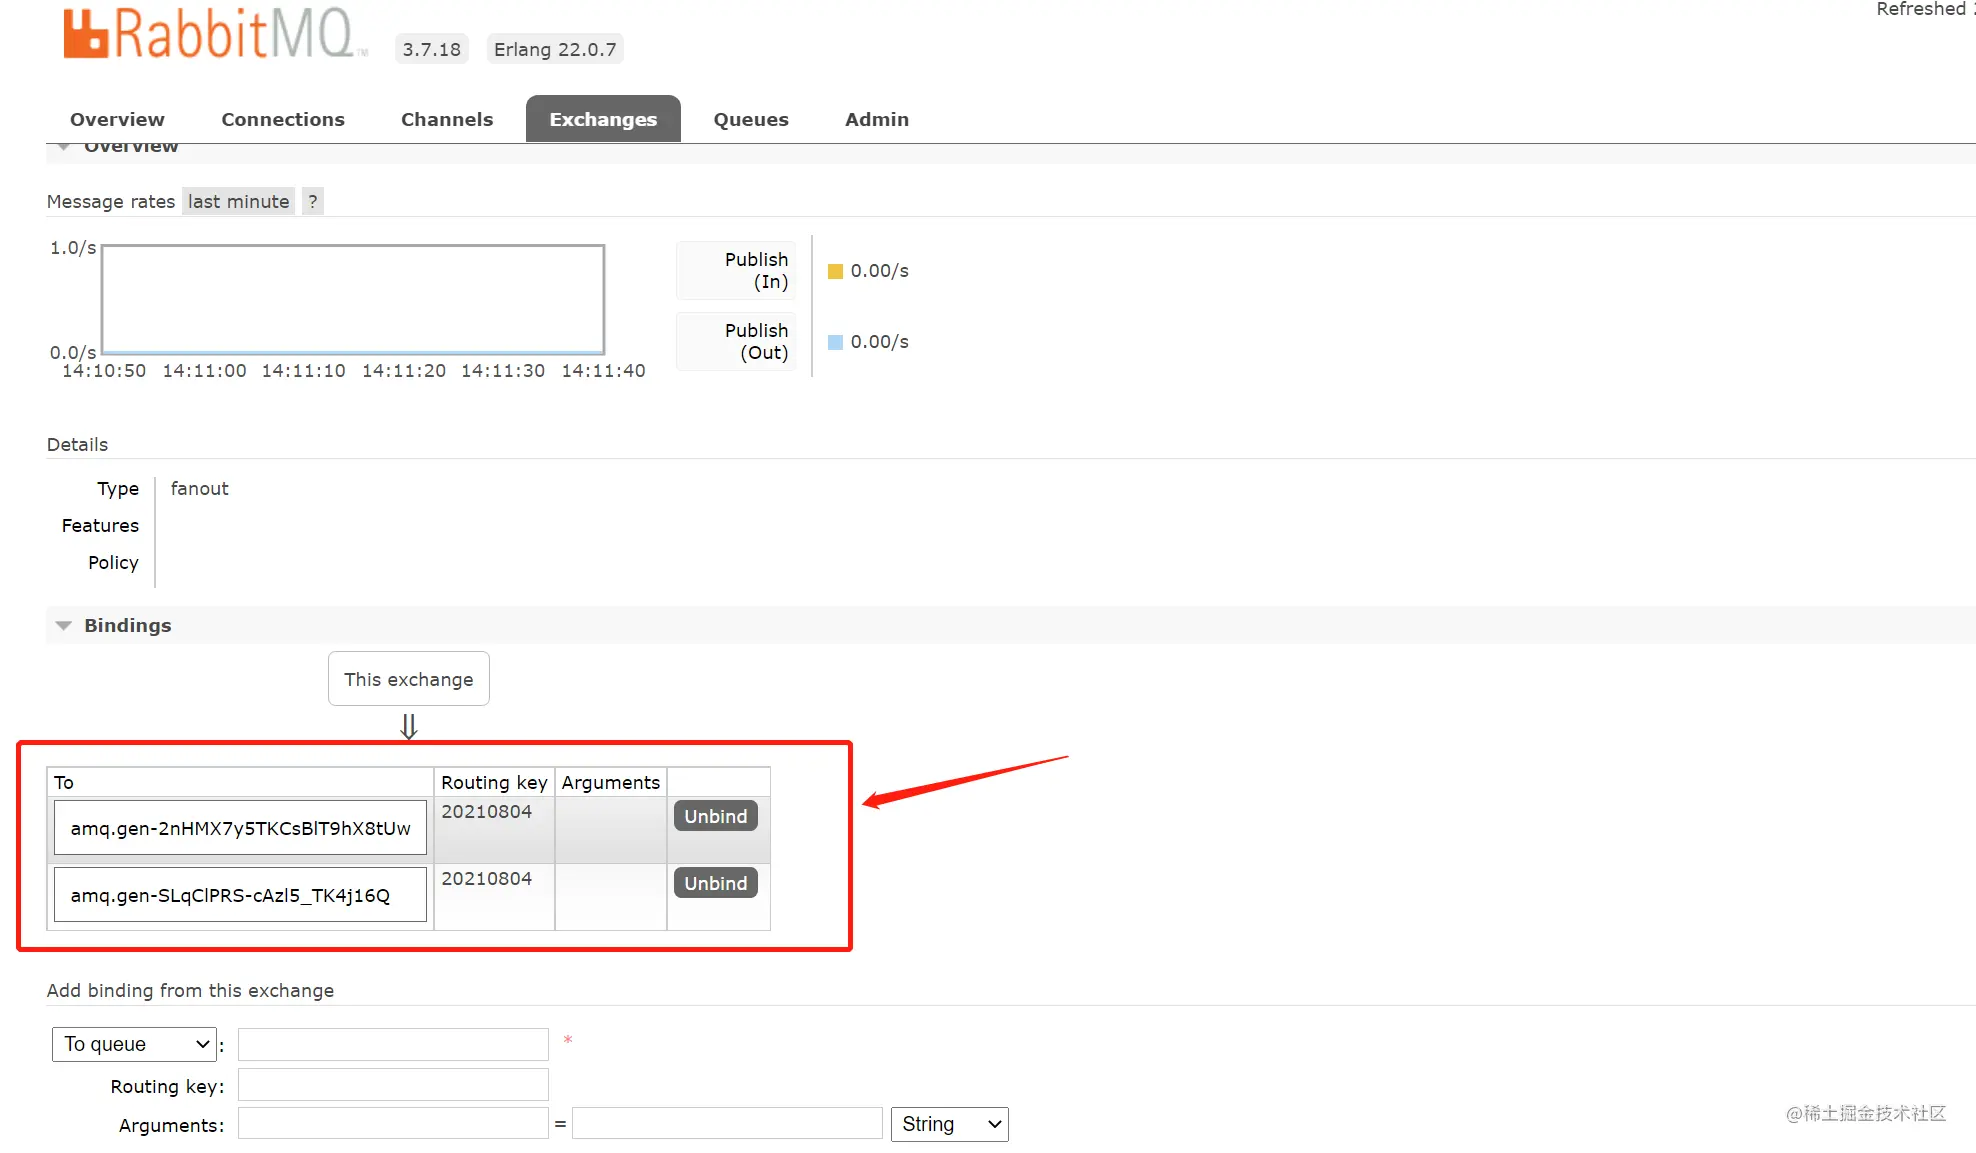The image size is (1976, 1153).
Task: Focus the Arguments value input field
Action: [x=727, y=1123]
